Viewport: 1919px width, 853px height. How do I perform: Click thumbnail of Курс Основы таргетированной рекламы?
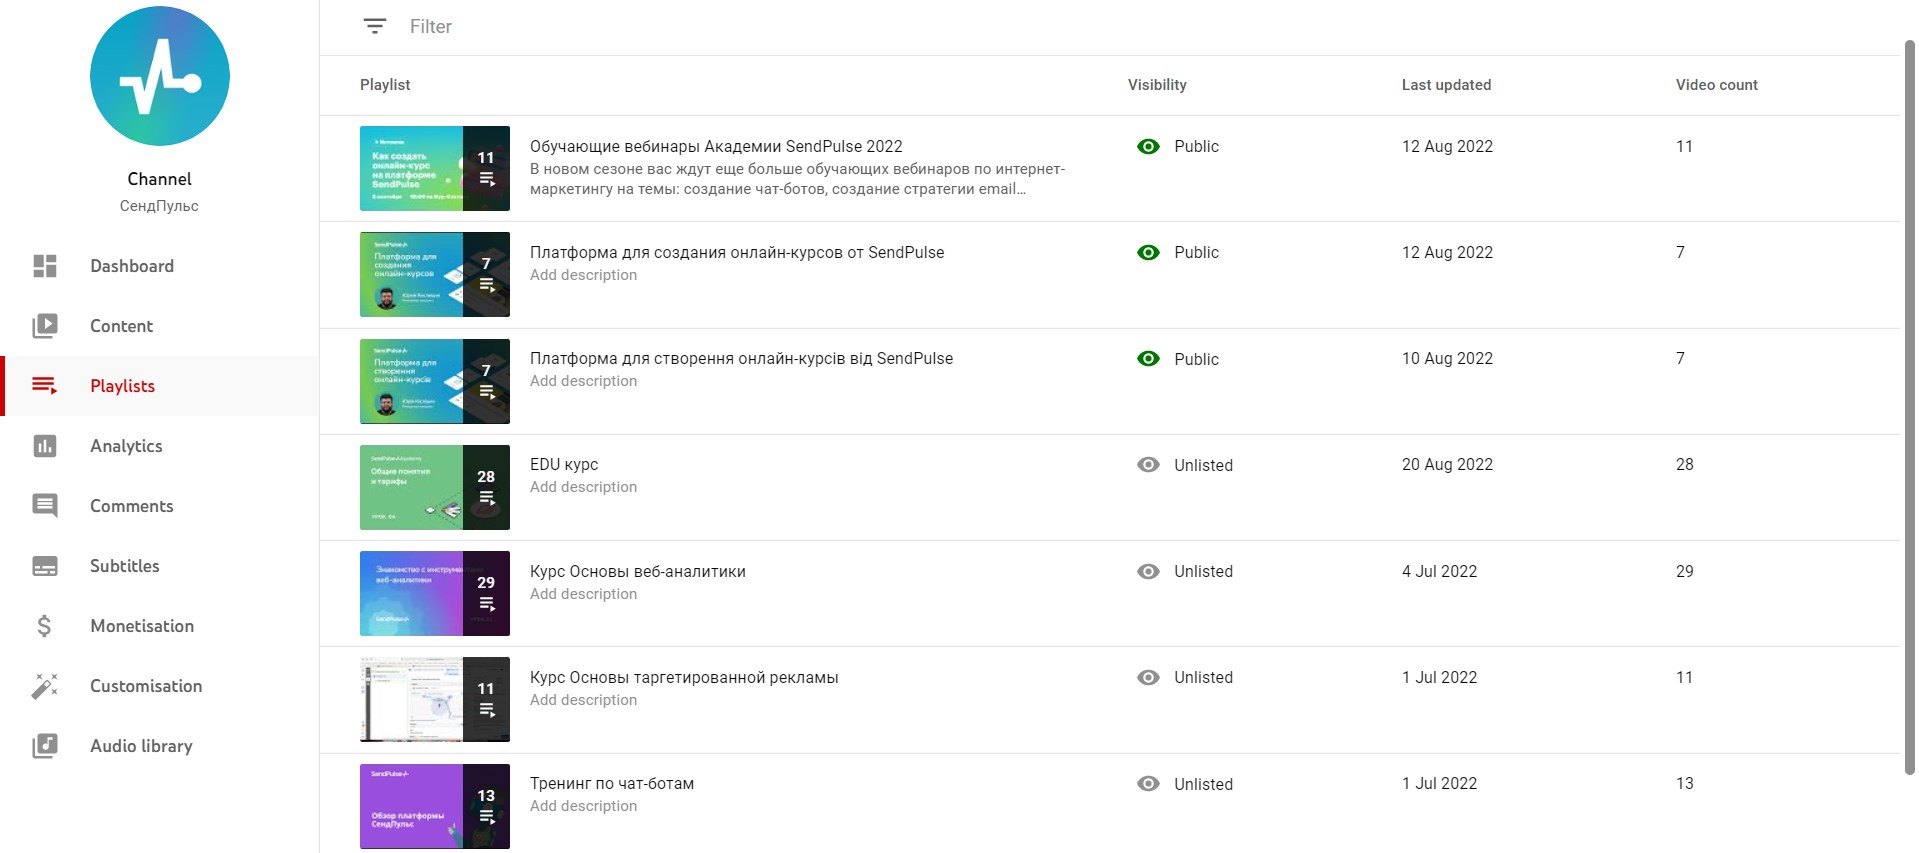point(435,699)
